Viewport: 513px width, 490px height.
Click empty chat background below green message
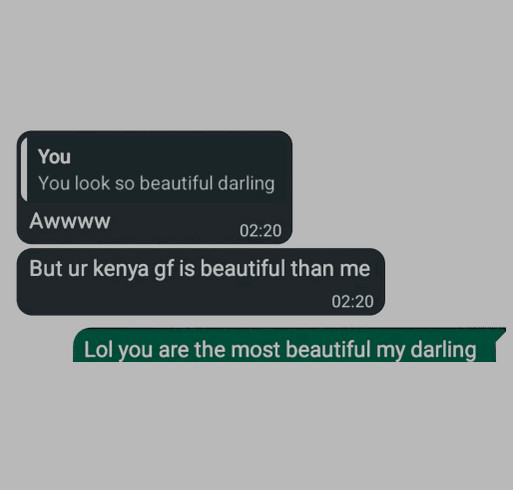[x=256, y=427]
